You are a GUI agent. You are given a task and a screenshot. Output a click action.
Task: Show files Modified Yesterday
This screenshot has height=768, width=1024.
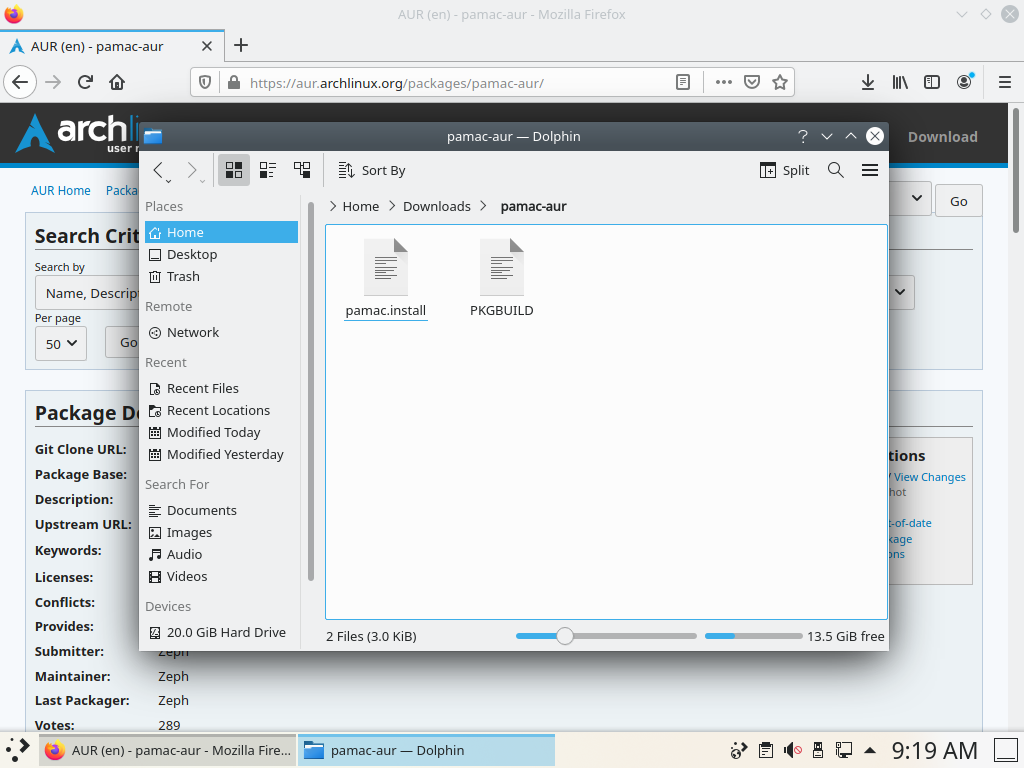point(221,455)
